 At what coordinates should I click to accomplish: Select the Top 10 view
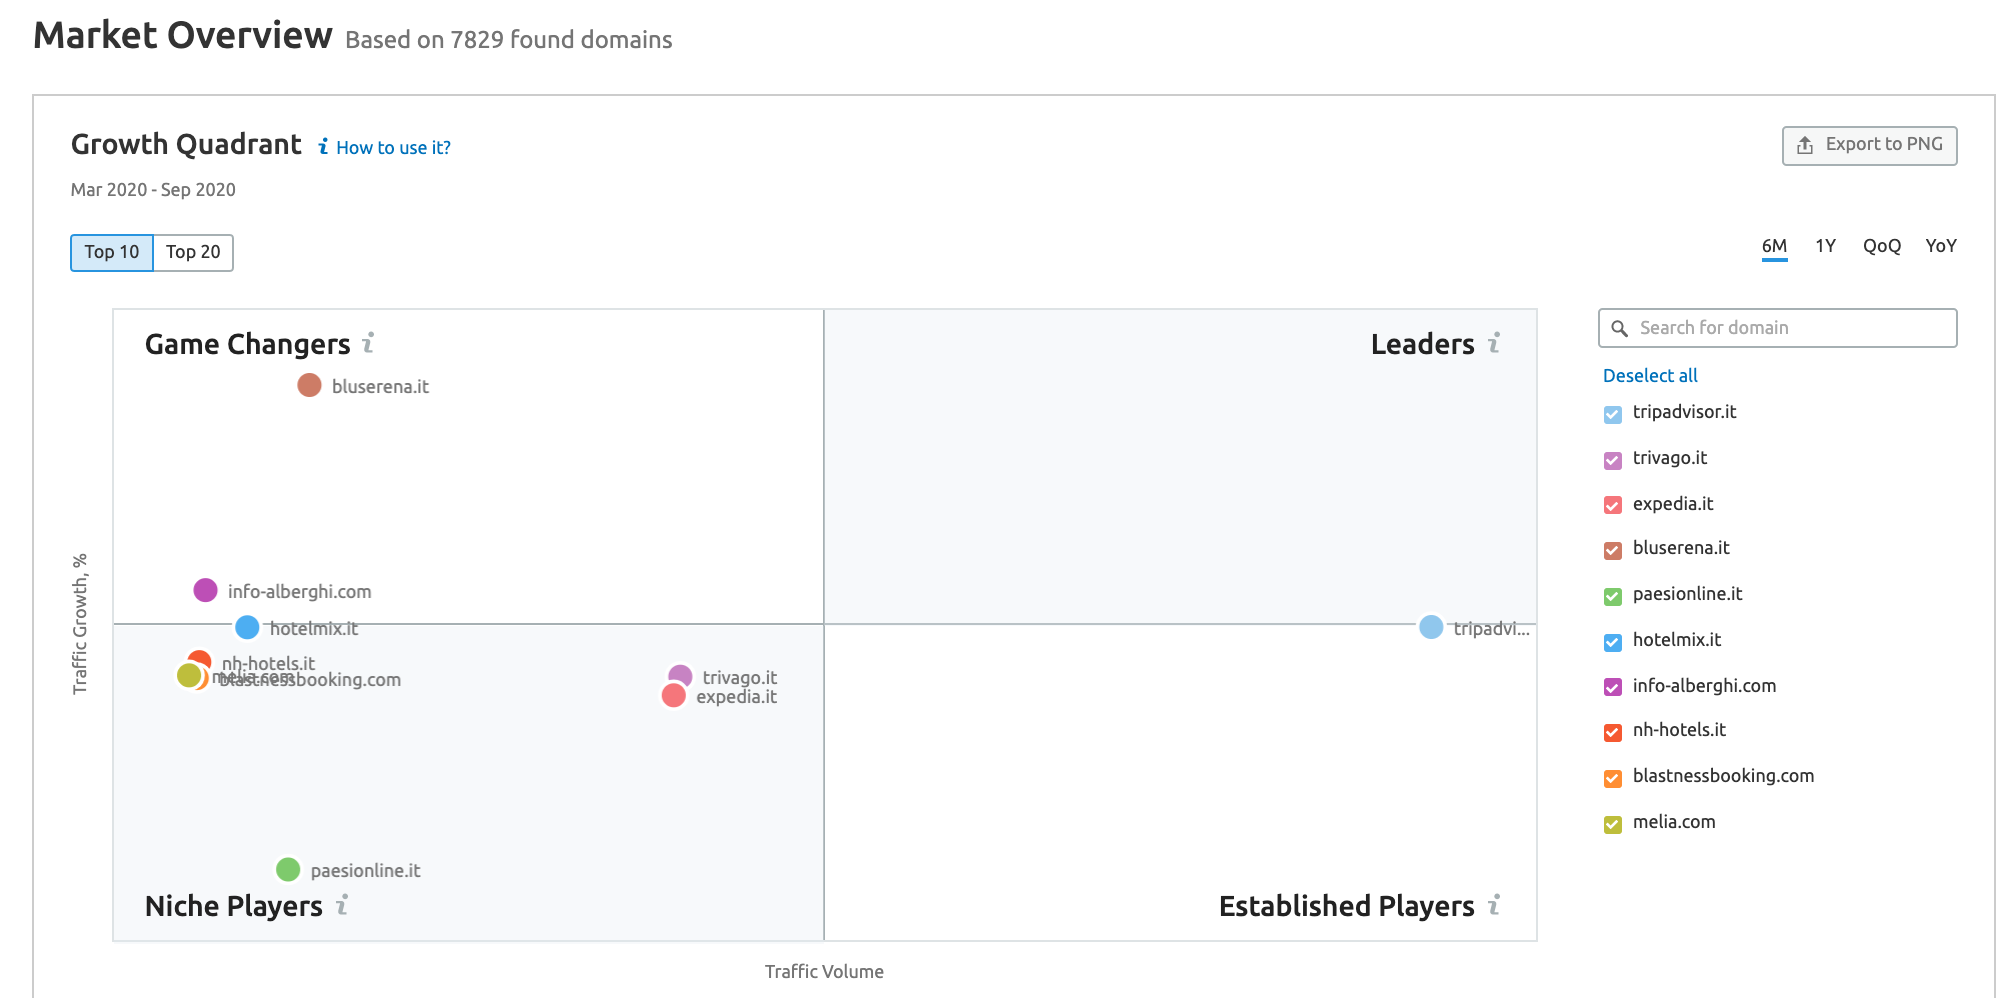pos(112,252)
